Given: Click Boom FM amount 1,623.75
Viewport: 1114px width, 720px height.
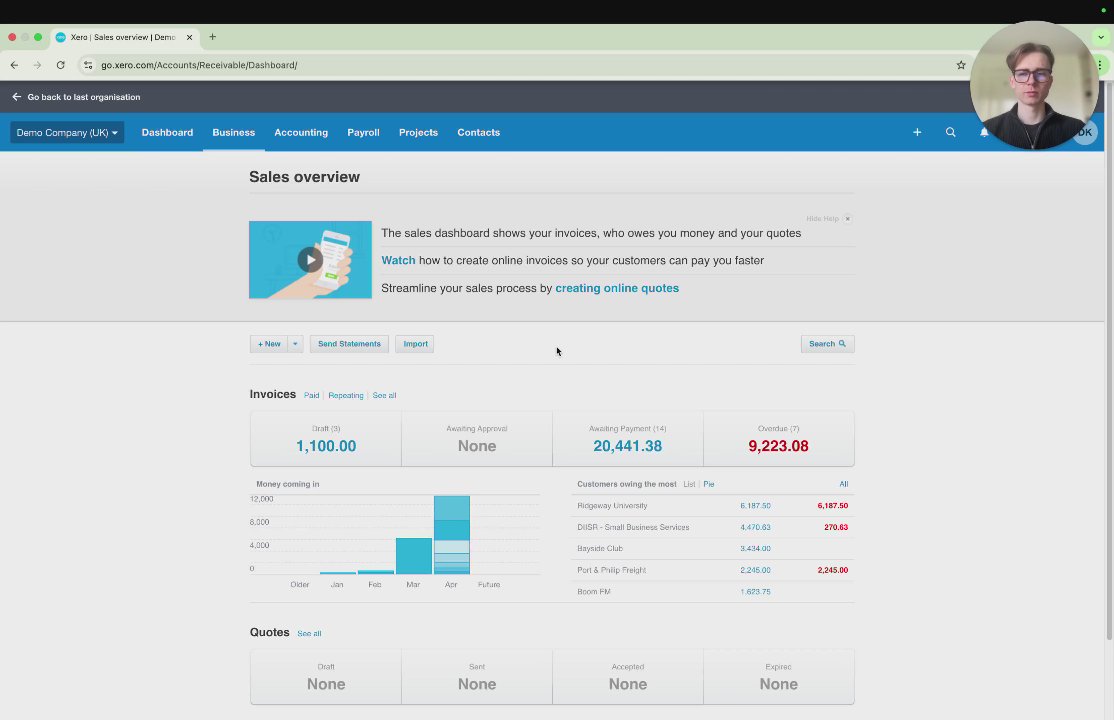Looking at the screenshot, I should tap(755, 591).
